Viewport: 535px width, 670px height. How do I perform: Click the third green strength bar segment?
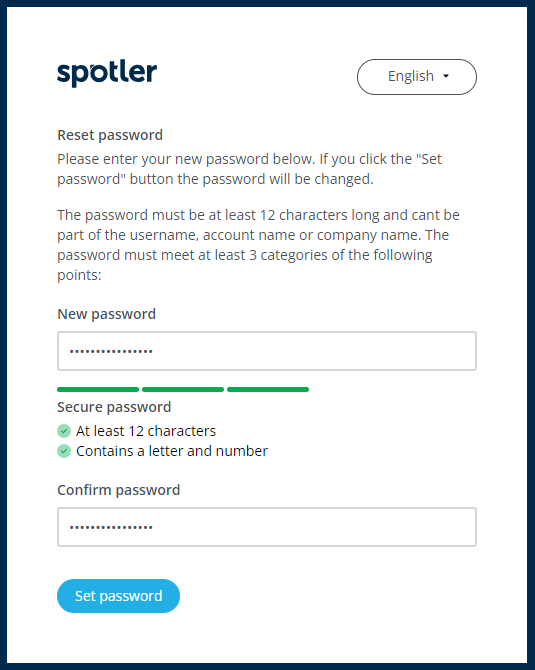coord(268,389)
